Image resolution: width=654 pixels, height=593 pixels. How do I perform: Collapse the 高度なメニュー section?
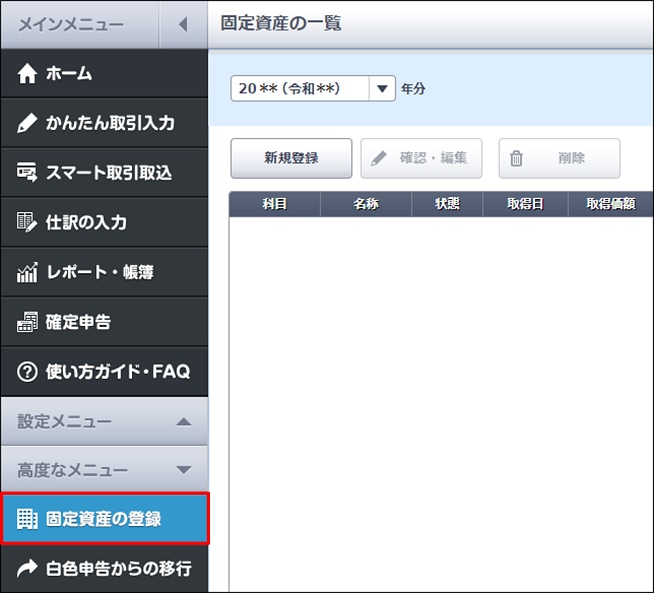(x=104, y=470)
